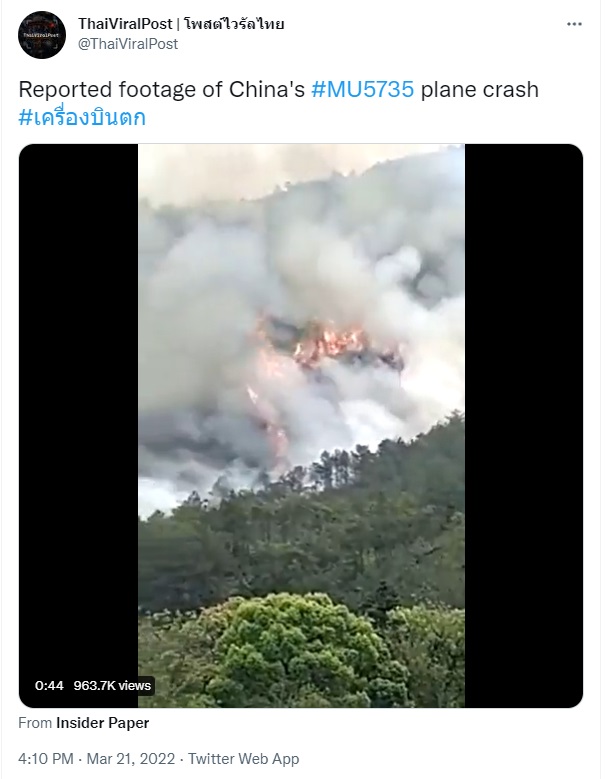The image size is (605, 779).
Task: Click the 963.7K views counter
Action: [112, 686]
